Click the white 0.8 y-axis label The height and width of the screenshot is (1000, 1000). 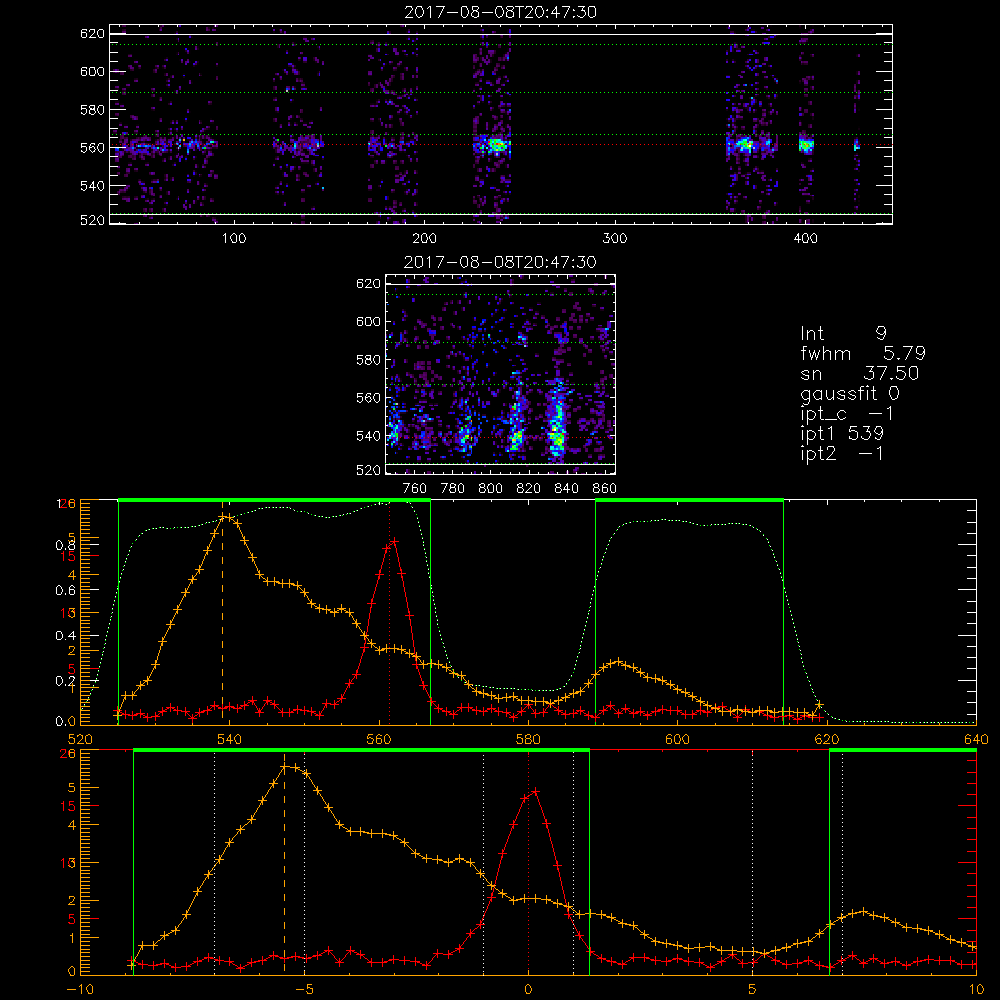tap(65, 545)
